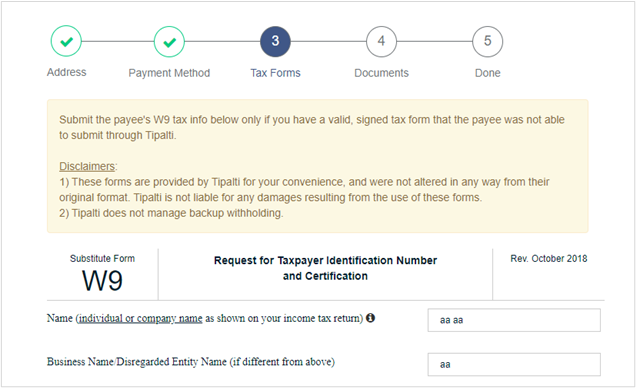This screenshot has height=388, width=636.
Task: Select the Tax Forms step label
Action: coord(275,73)
